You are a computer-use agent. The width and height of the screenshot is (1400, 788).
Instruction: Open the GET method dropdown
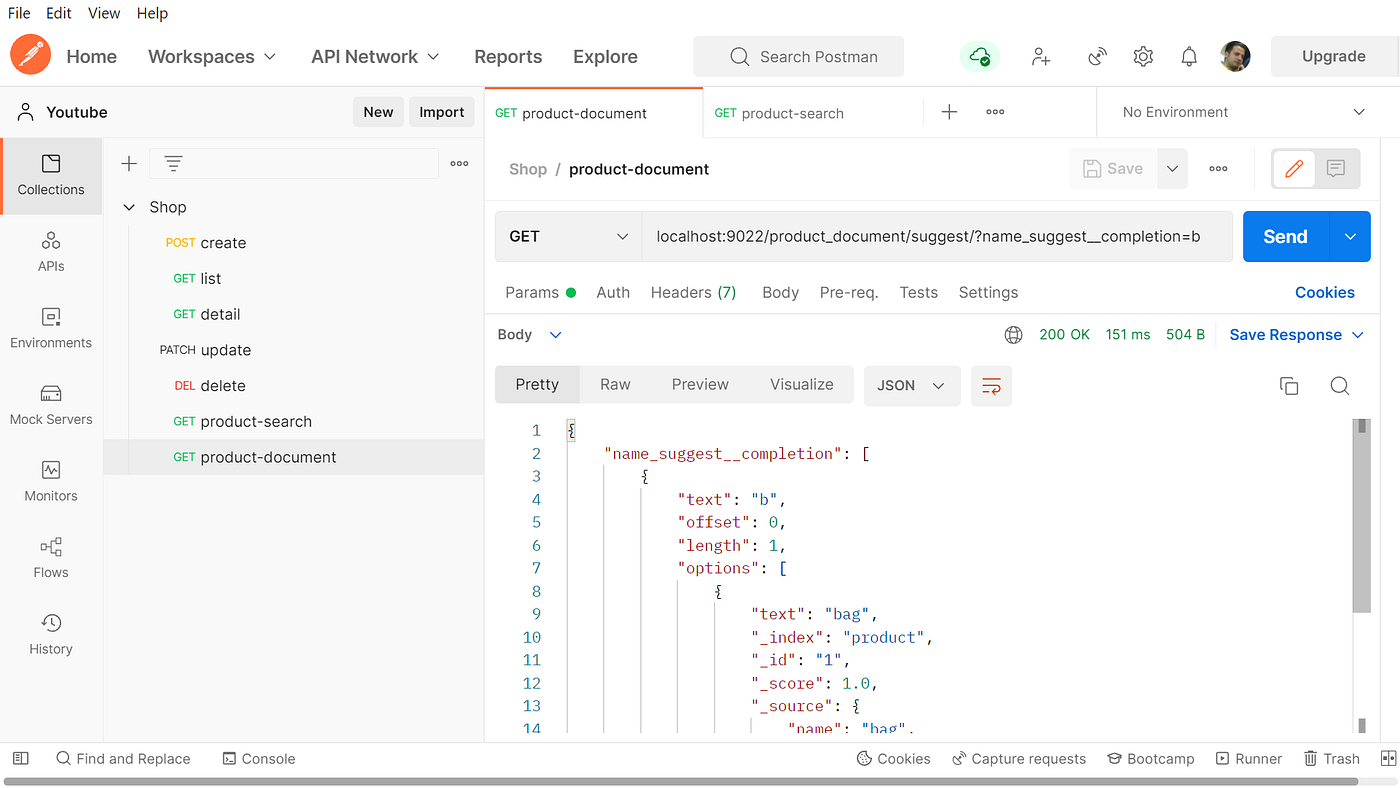tap(568, 237)
